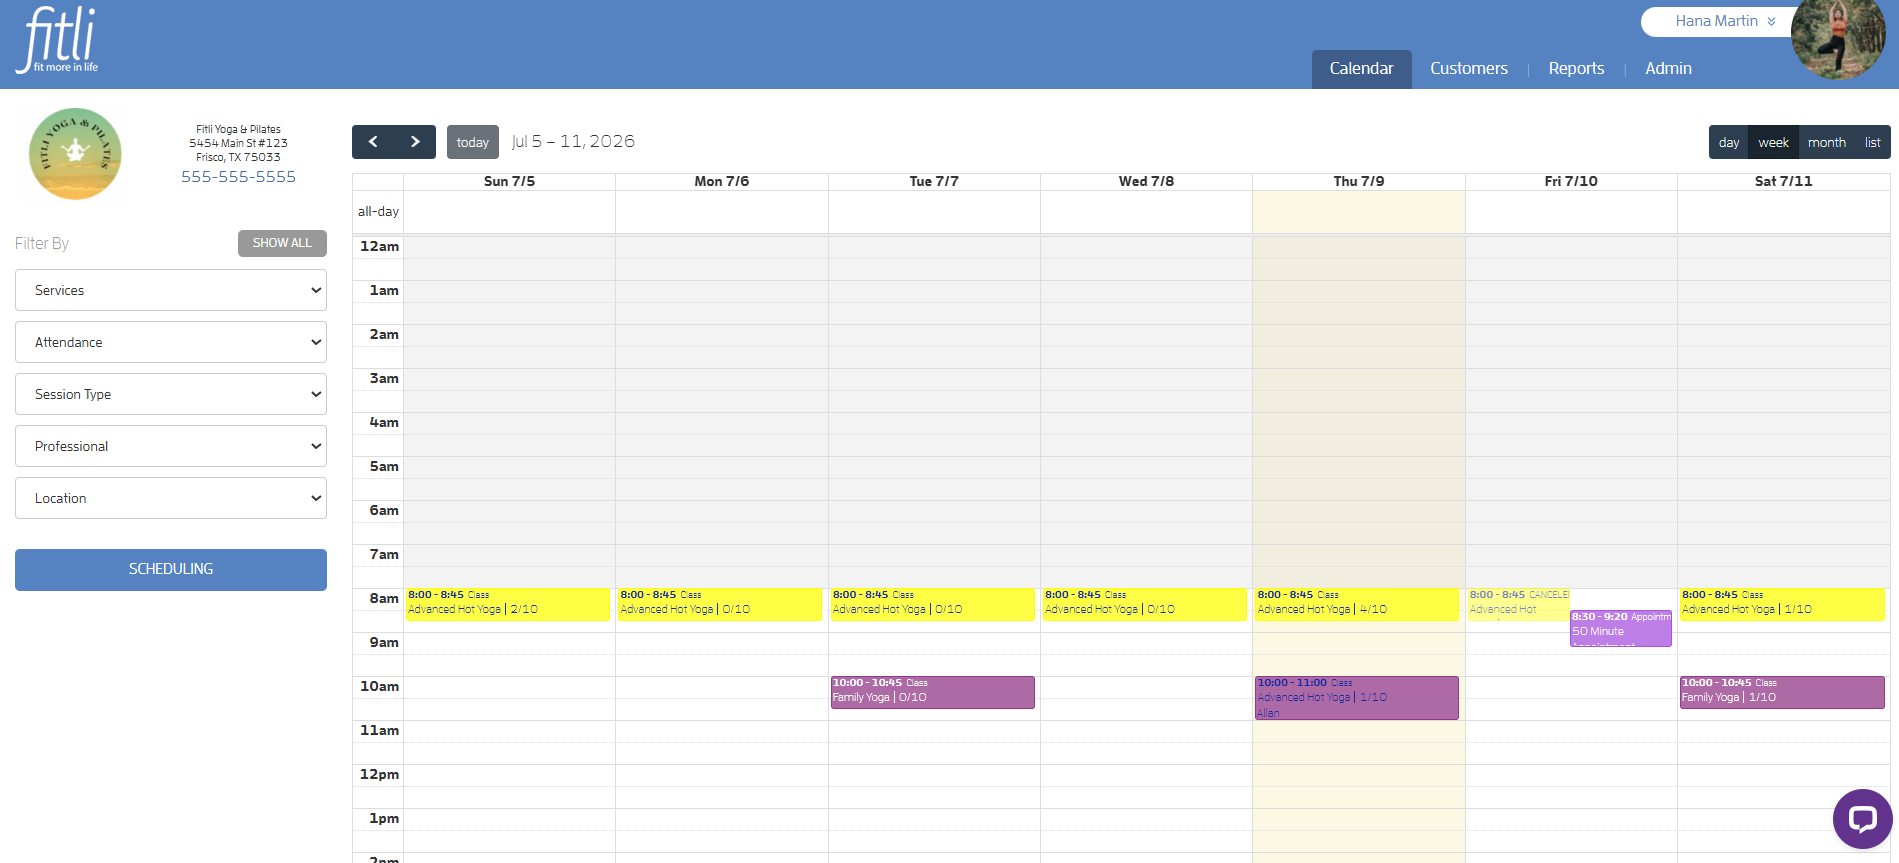Open Tuesday 10:00 Family Yoga class

pyautogui.click(x=932, y=692)
